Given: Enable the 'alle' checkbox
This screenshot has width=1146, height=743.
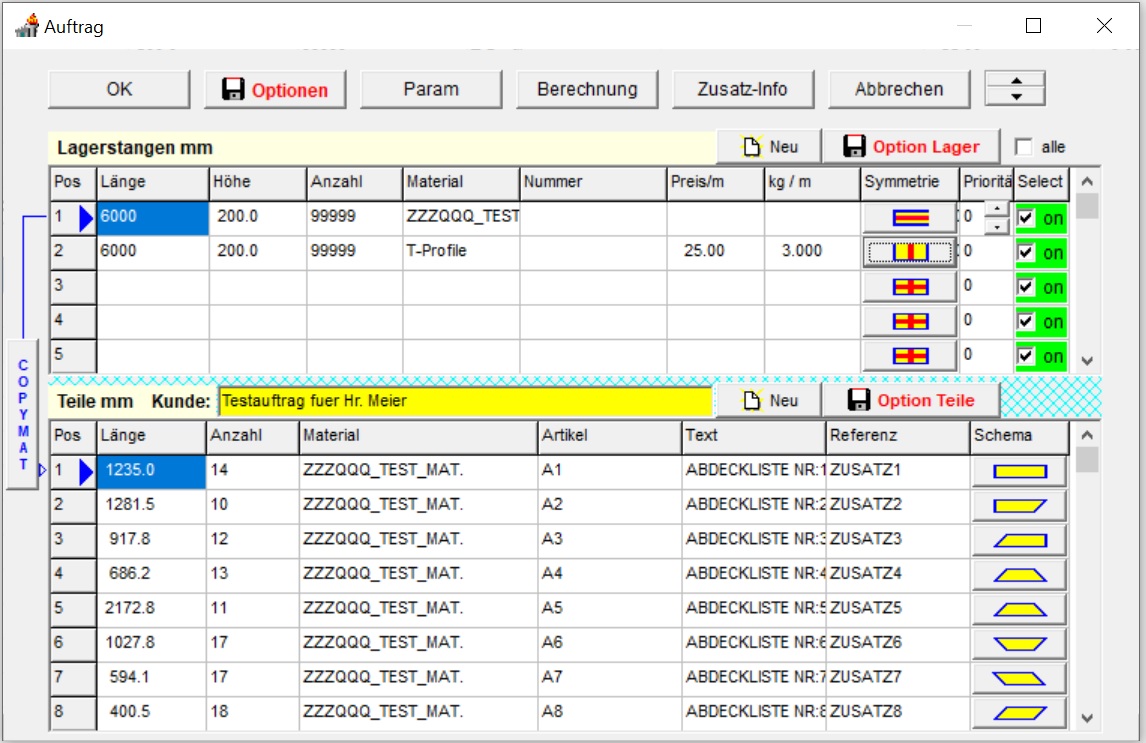Looking at the screenshot, I should coord(1024,147).
